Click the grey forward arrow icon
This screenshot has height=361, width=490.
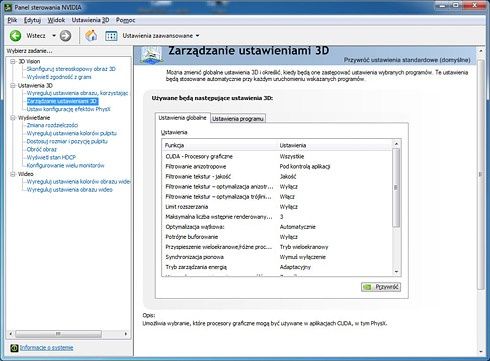tap(65, 36)
